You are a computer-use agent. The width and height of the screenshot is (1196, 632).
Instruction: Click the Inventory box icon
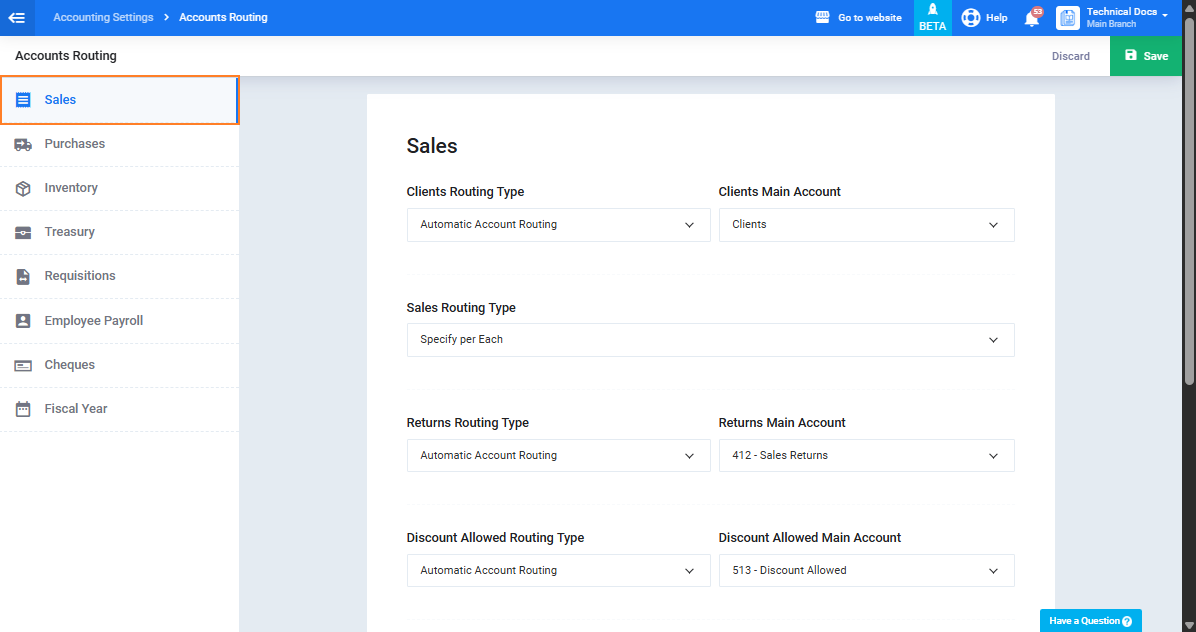[x=23, y=188]
